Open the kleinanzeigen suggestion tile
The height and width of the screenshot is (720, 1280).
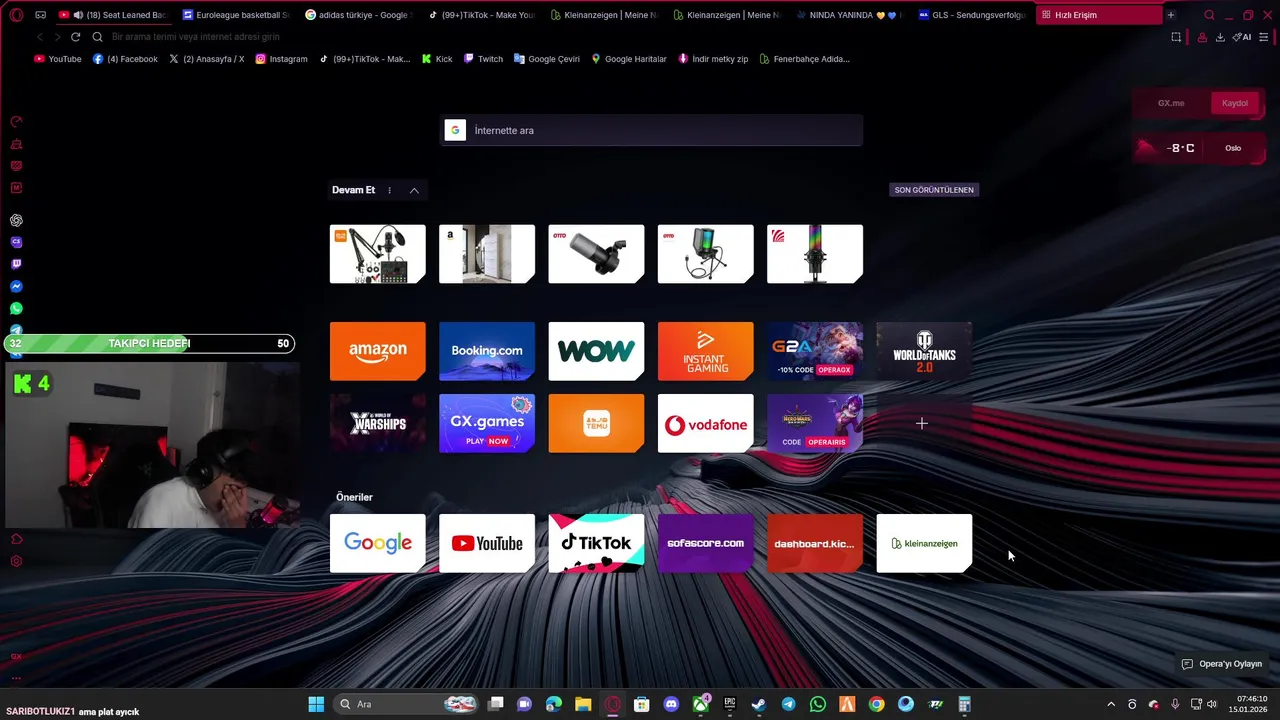pyautogui.click(x=924, y=543)
